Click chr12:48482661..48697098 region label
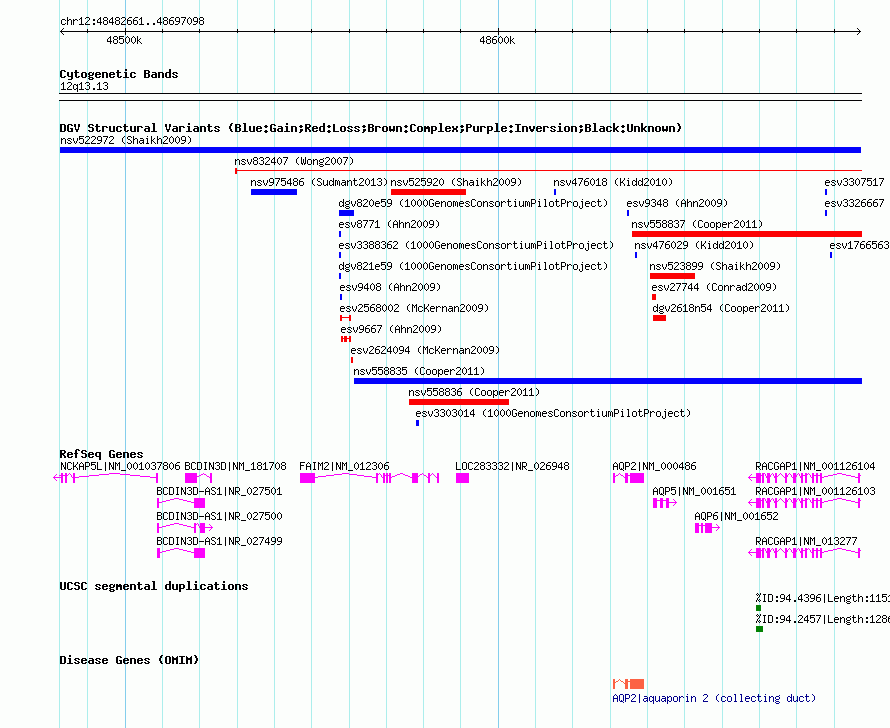This screenshot has height=728, width=890. pyautogui.click(x=132, y=21)
